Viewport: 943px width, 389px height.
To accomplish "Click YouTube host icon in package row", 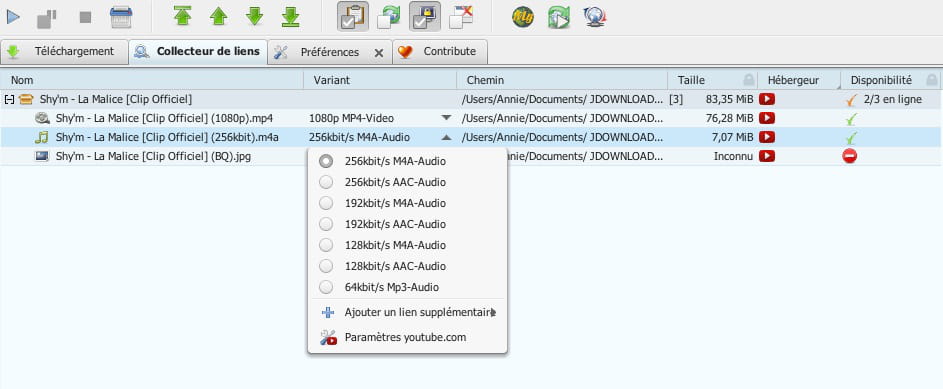I will tap(767, 99).
